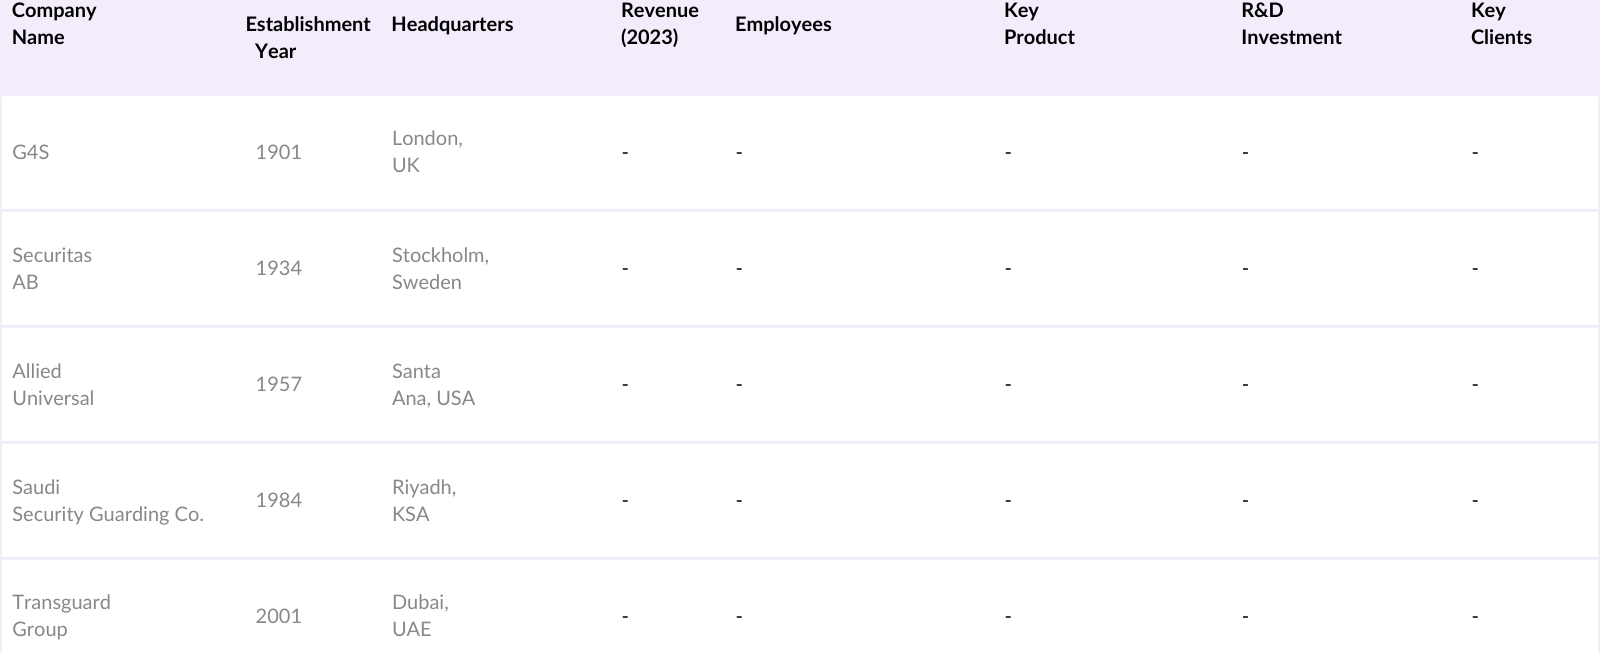1600x653 pixels.
Task: Select the Allied Universal company cell
Action: coord(53,384)
